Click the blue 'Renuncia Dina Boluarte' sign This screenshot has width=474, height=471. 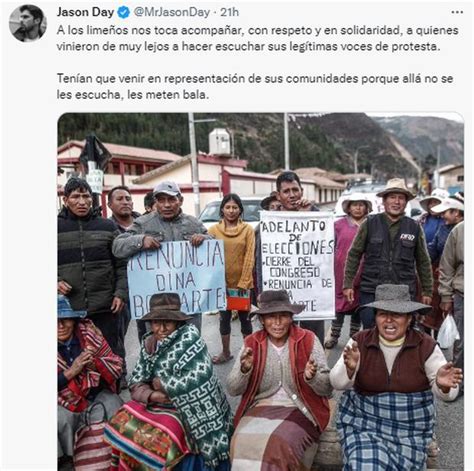[x=176, y=278]
